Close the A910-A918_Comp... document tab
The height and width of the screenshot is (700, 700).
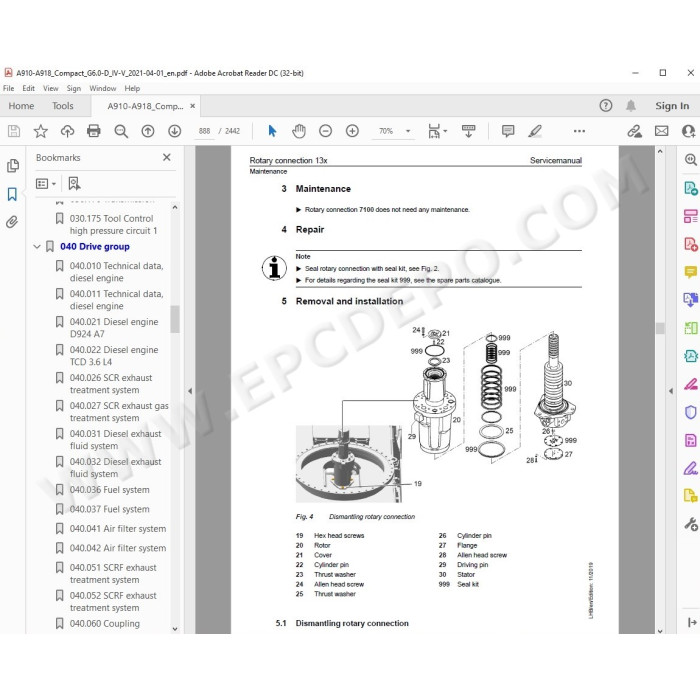pos(192,106)
